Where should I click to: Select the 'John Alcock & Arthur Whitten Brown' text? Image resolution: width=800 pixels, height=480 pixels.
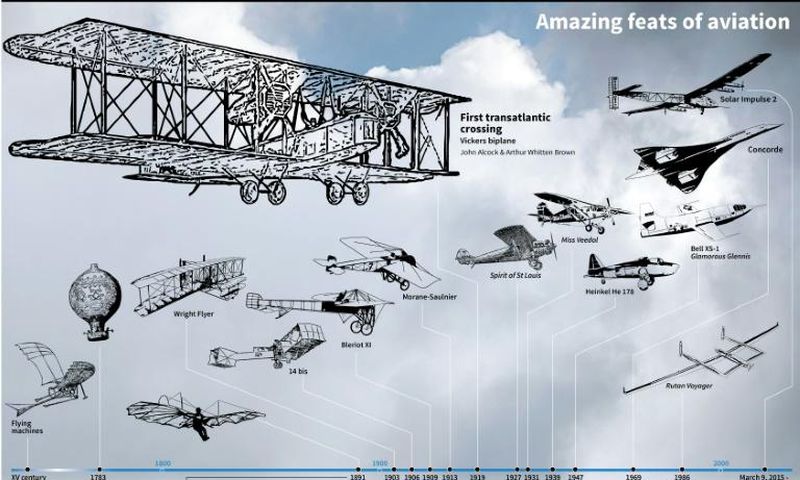(x=517, y=152)
